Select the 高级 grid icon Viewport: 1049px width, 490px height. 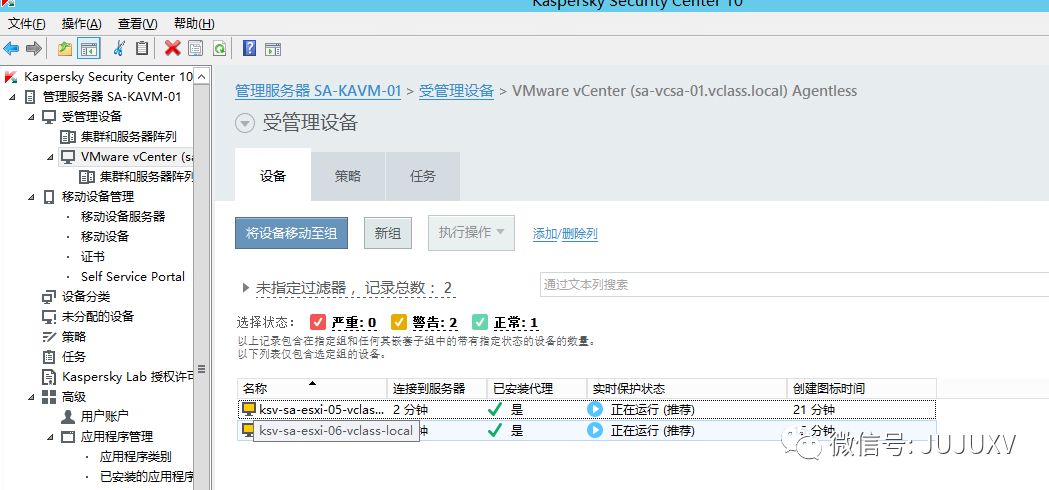[x=49, y=396]
